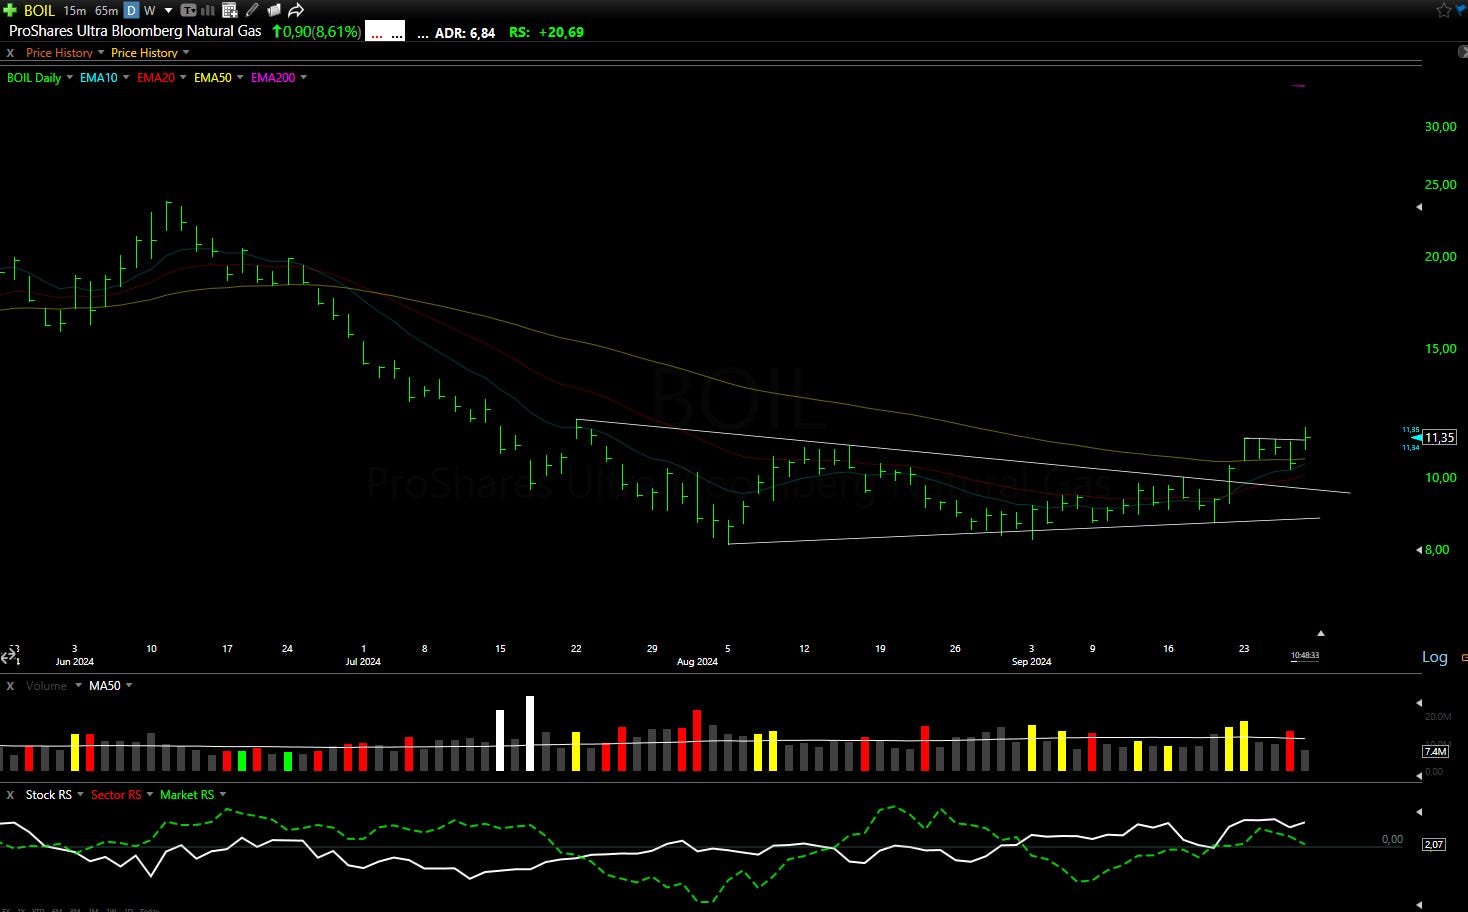Select the D daily timeframe
This screenshot has width=1468, height=912.
click(131, 10)
